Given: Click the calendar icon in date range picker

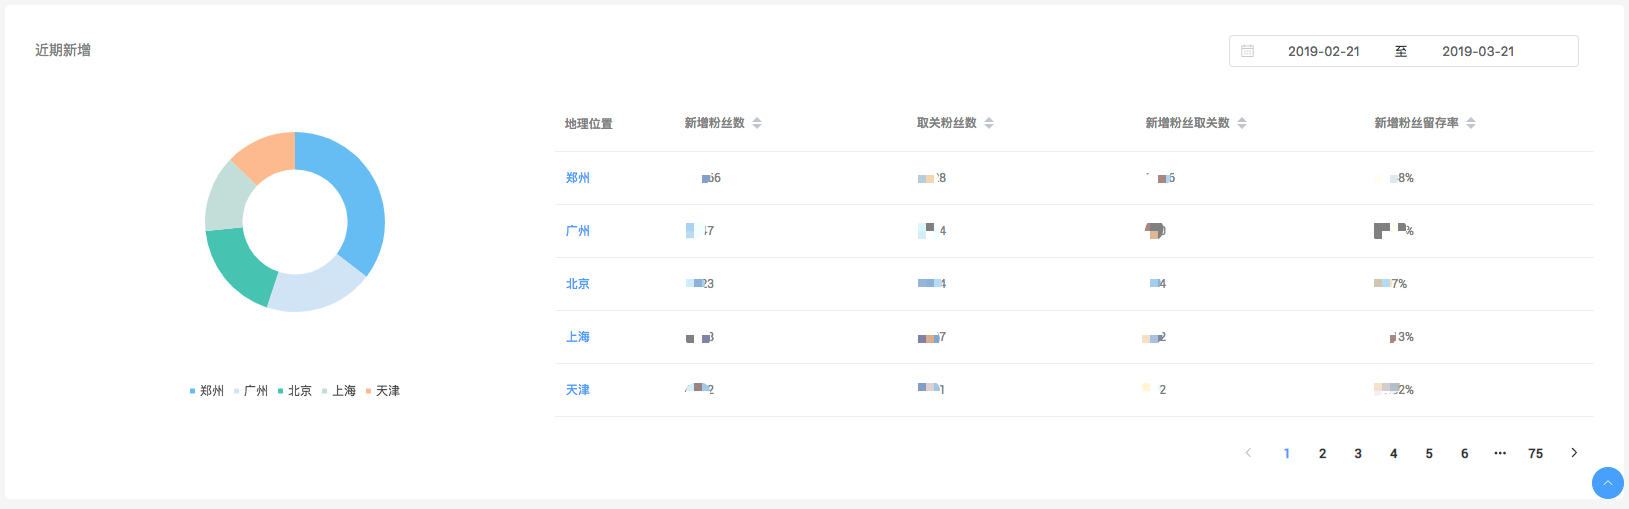Looking at the screenshot, I should [1247, 51].
